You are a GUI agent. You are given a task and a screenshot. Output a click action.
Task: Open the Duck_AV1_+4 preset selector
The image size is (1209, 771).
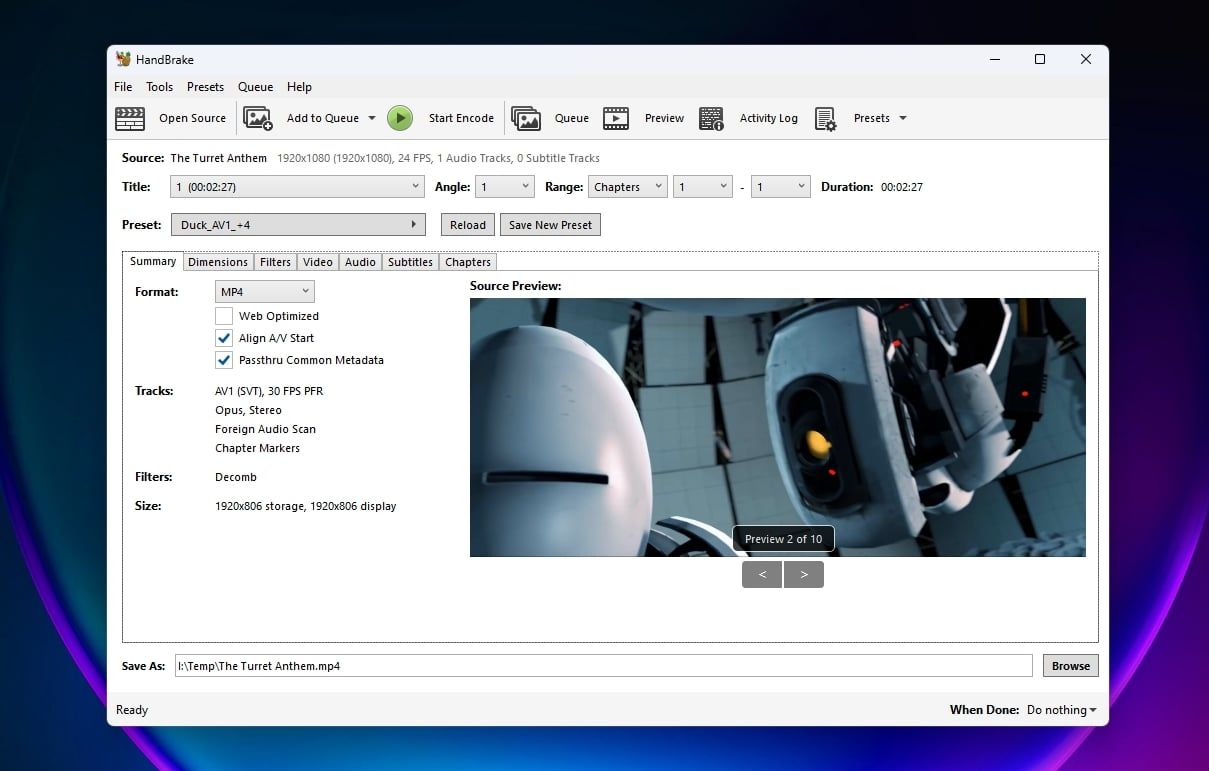pos(298,225)
